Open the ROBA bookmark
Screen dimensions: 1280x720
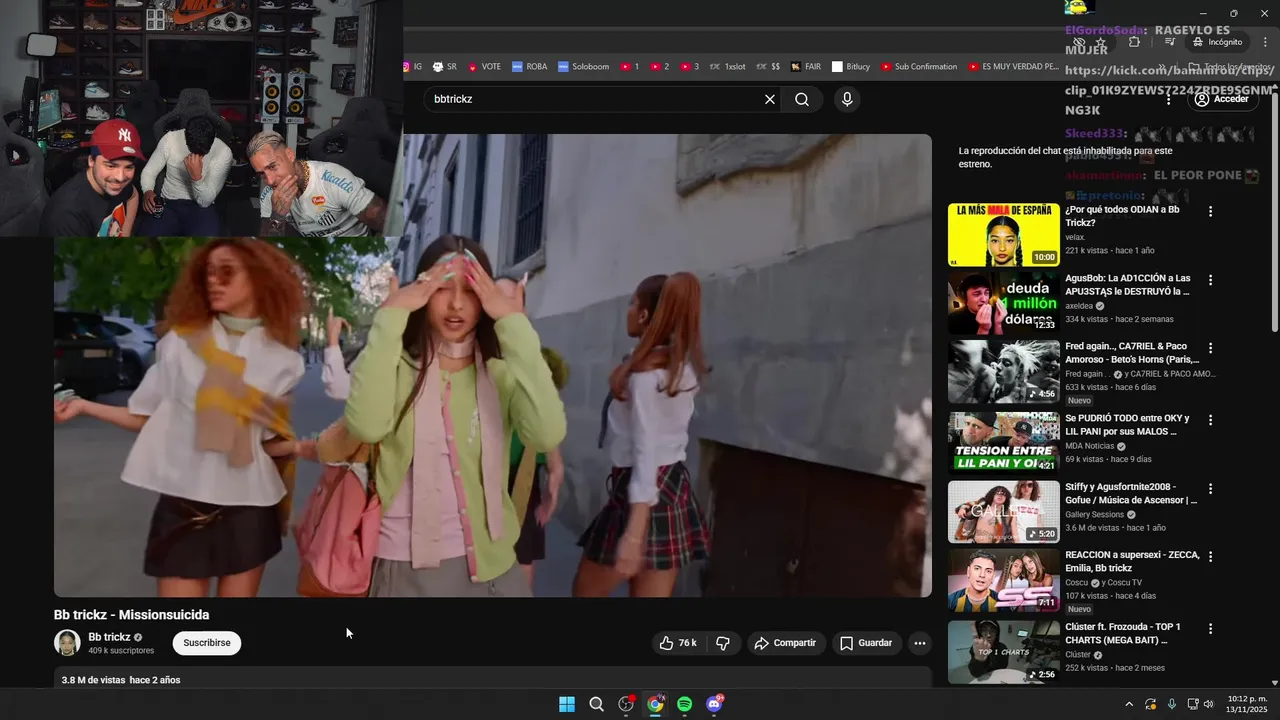(x=529, y=67)
